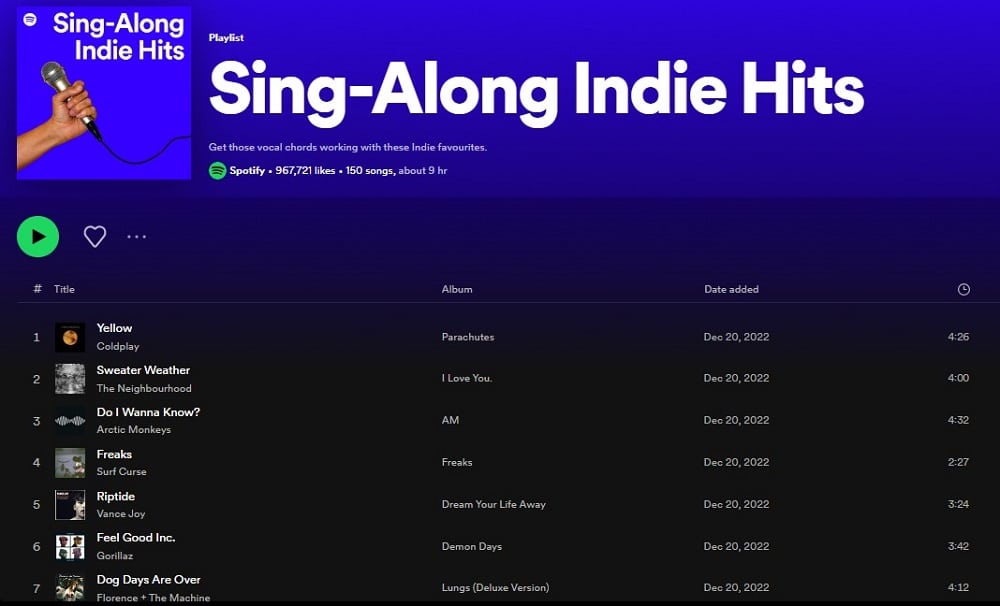
Task: Open the I Love You. album link
Action: (x=467, y=378)
